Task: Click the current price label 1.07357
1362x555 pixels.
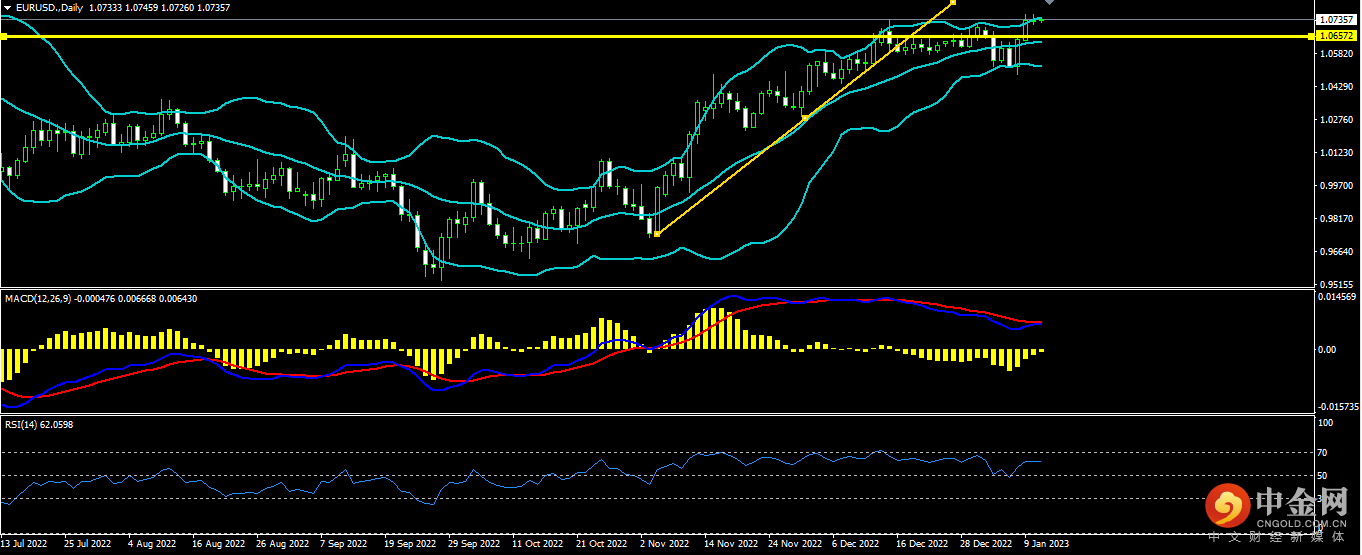Action: coord(1337,19)
